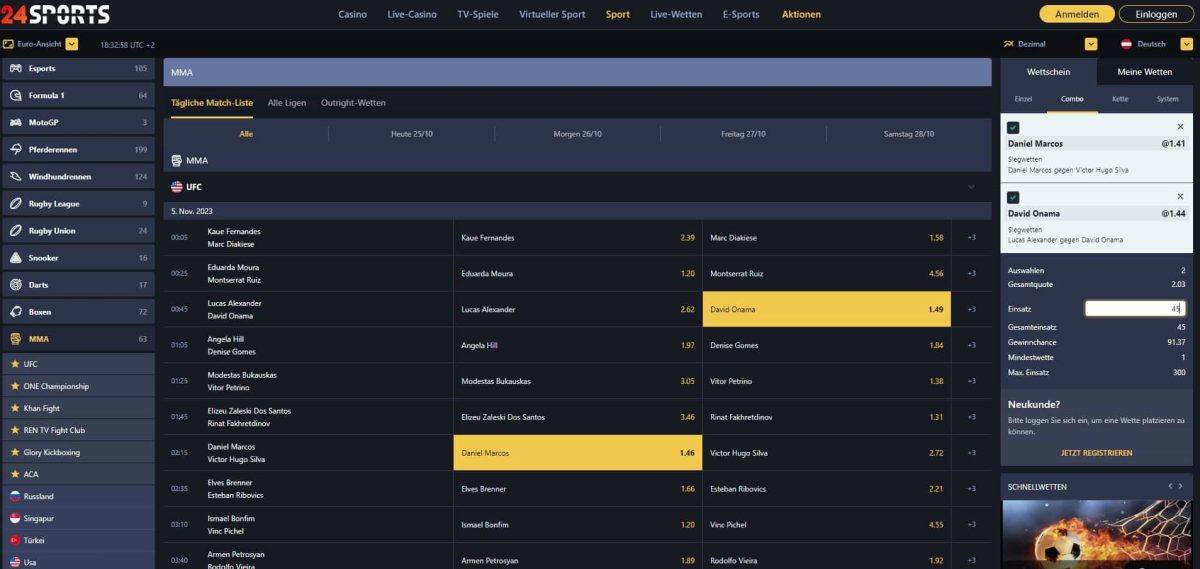Expand +3 markets for Kaue Fernandes match

tap(971, 237)
